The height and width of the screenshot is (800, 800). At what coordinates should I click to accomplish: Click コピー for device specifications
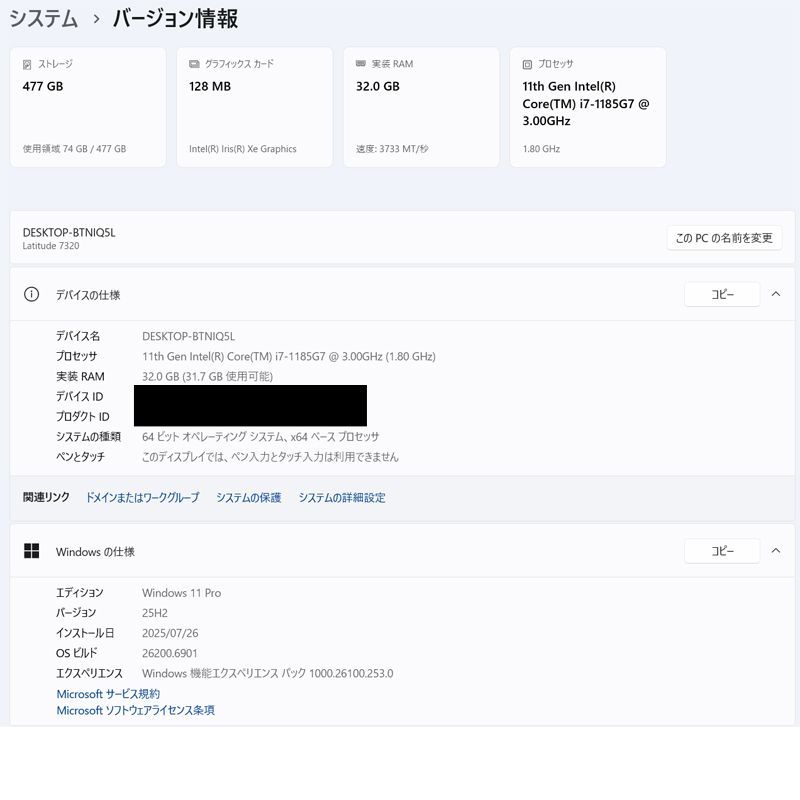click(x=722, y=294)
